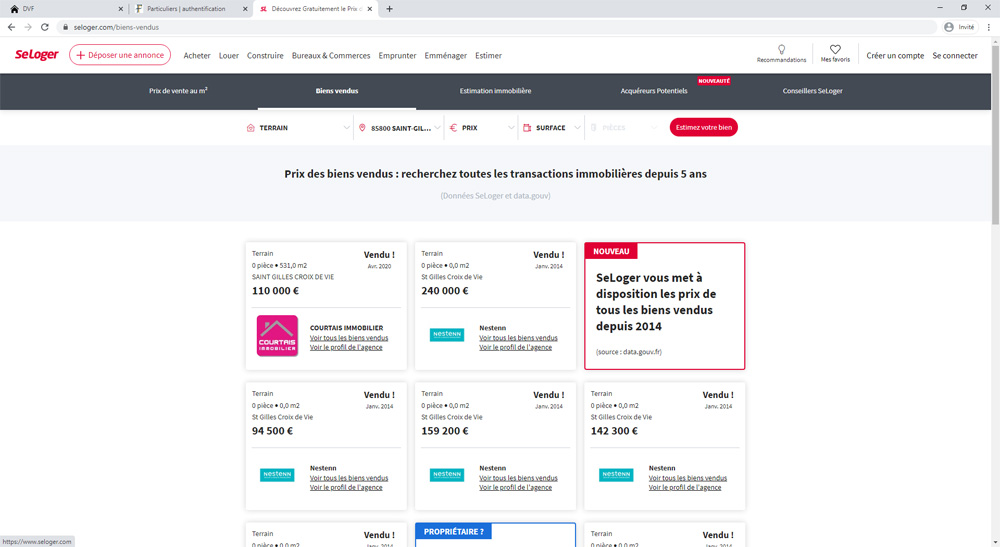Screen dimensions: 1000x547
Task: Click the browser forward arrow
Action: coord(28,27)
